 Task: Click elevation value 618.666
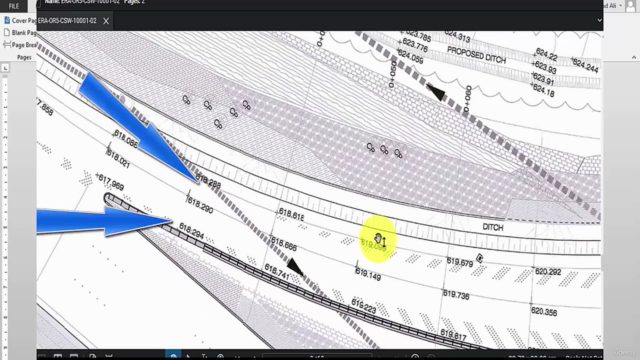[284, 244]
